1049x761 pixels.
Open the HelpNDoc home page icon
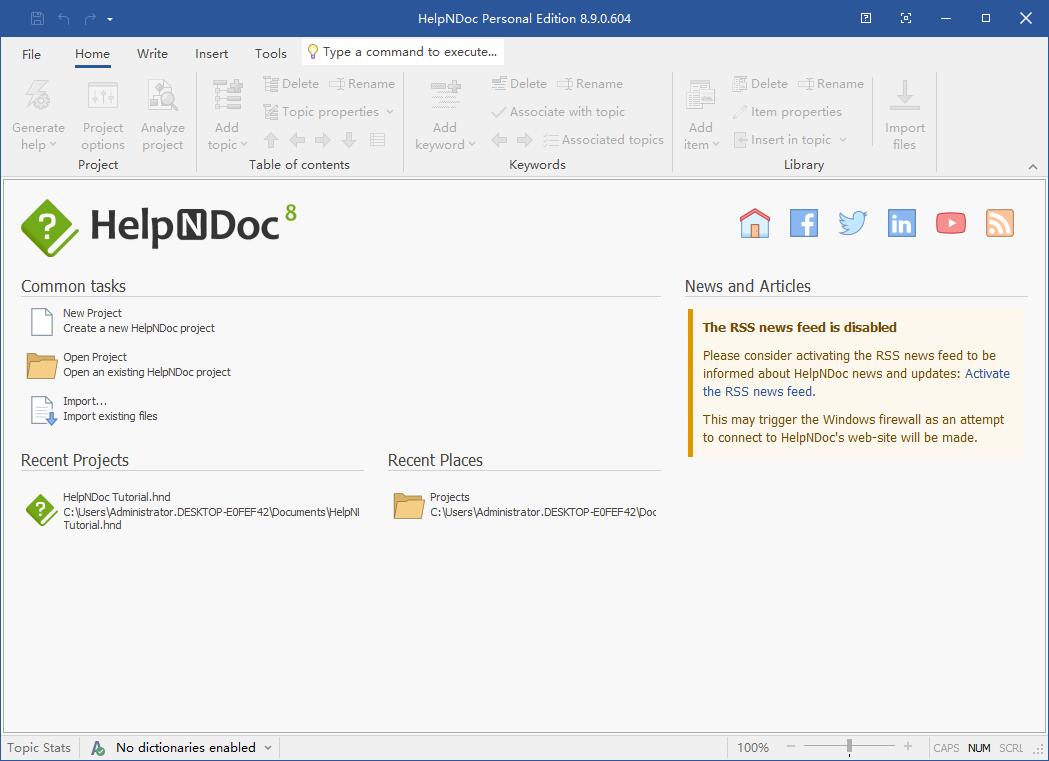[x=754, y=223]
